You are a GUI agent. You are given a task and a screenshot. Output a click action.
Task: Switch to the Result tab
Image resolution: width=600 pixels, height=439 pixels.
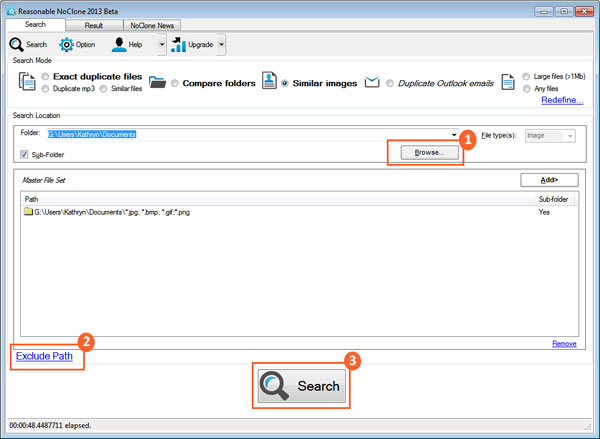point(94,26)
